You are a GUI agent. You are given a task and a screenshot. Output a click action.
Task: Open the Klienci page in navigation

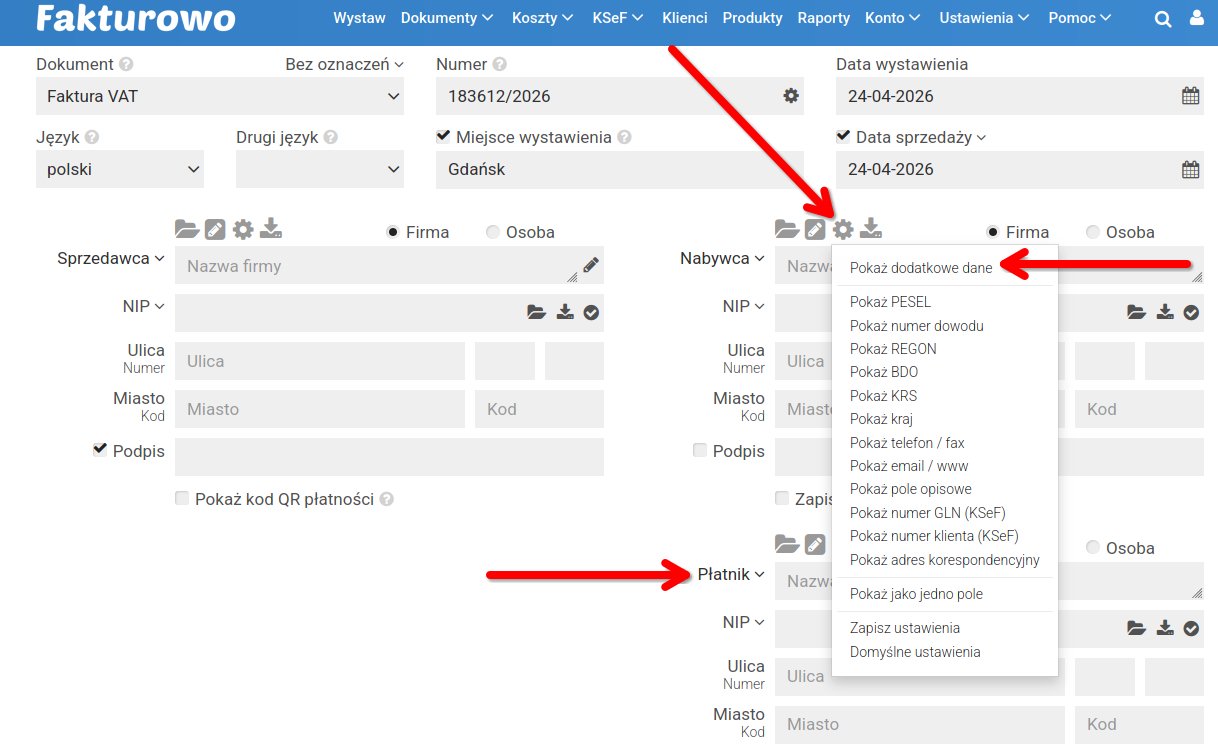point(684,18)
